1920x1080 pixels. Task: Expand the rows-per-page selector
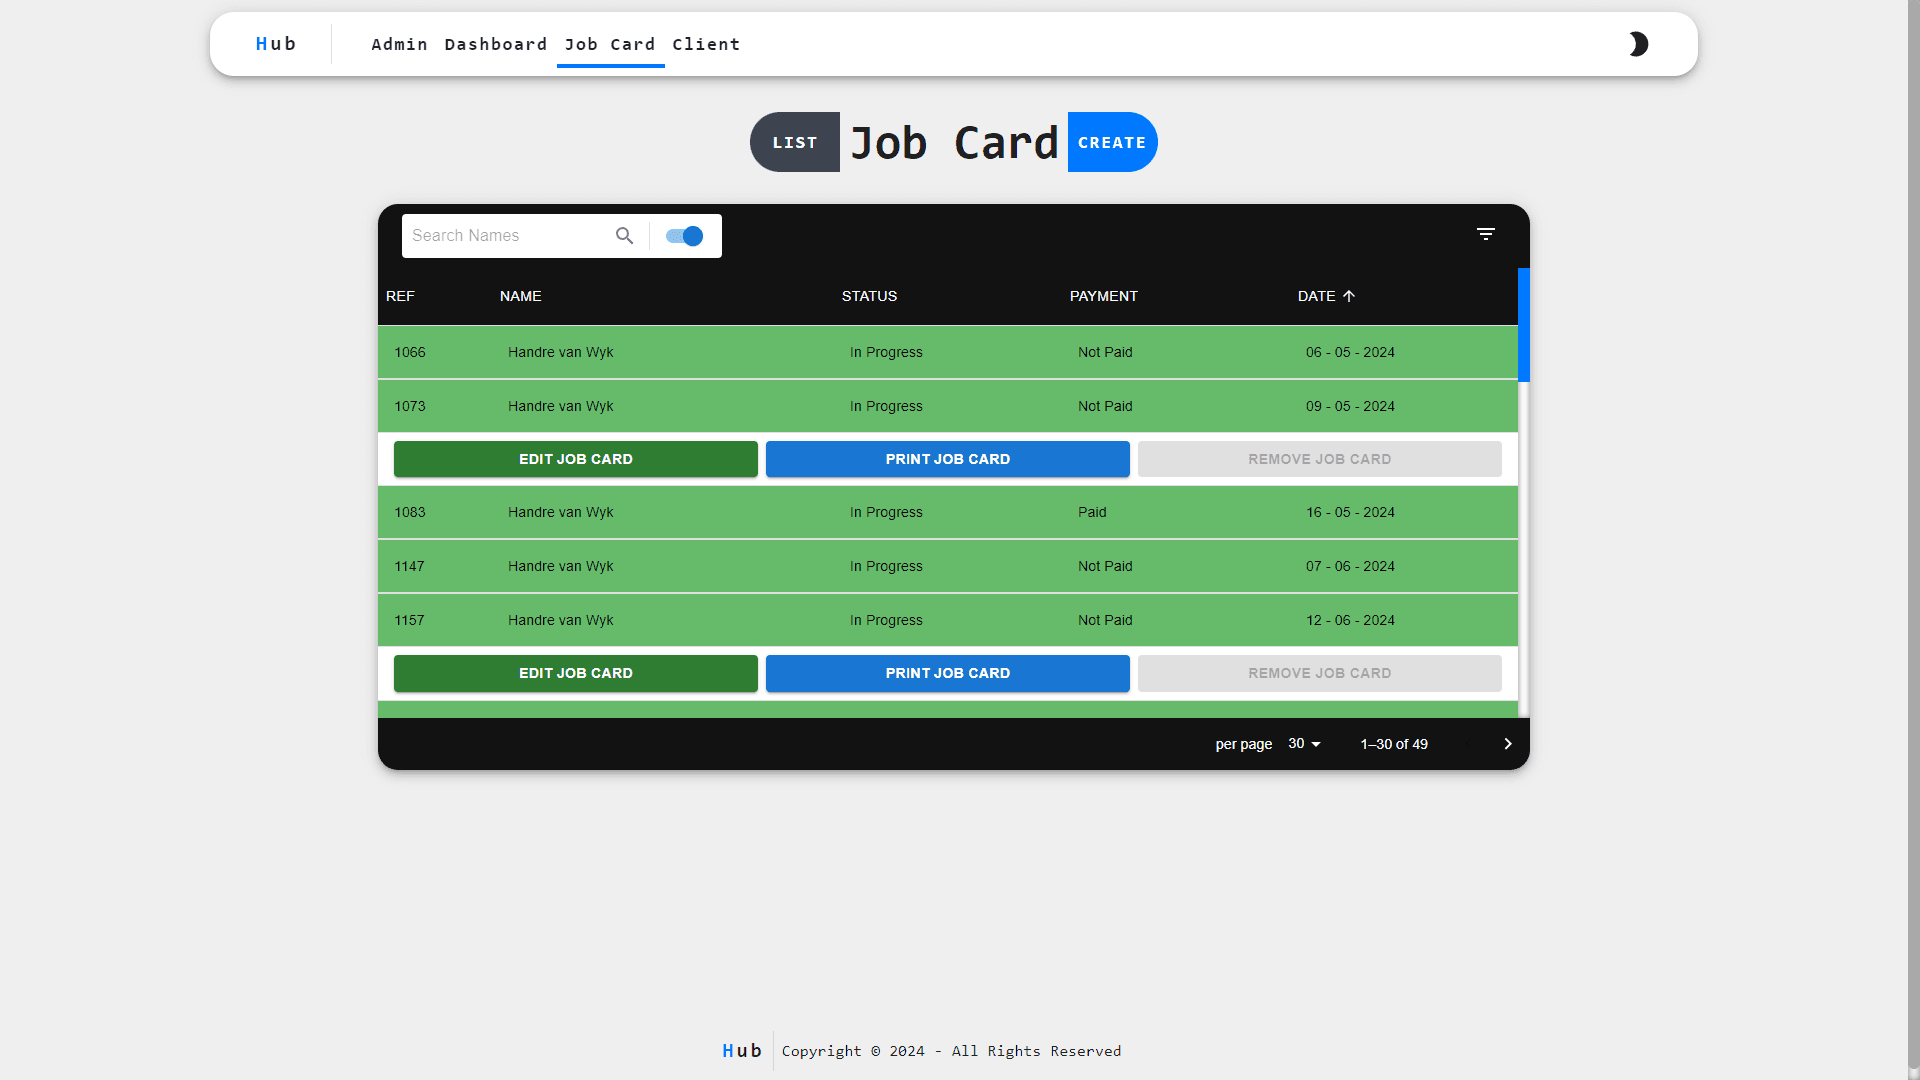[1303, 743]
